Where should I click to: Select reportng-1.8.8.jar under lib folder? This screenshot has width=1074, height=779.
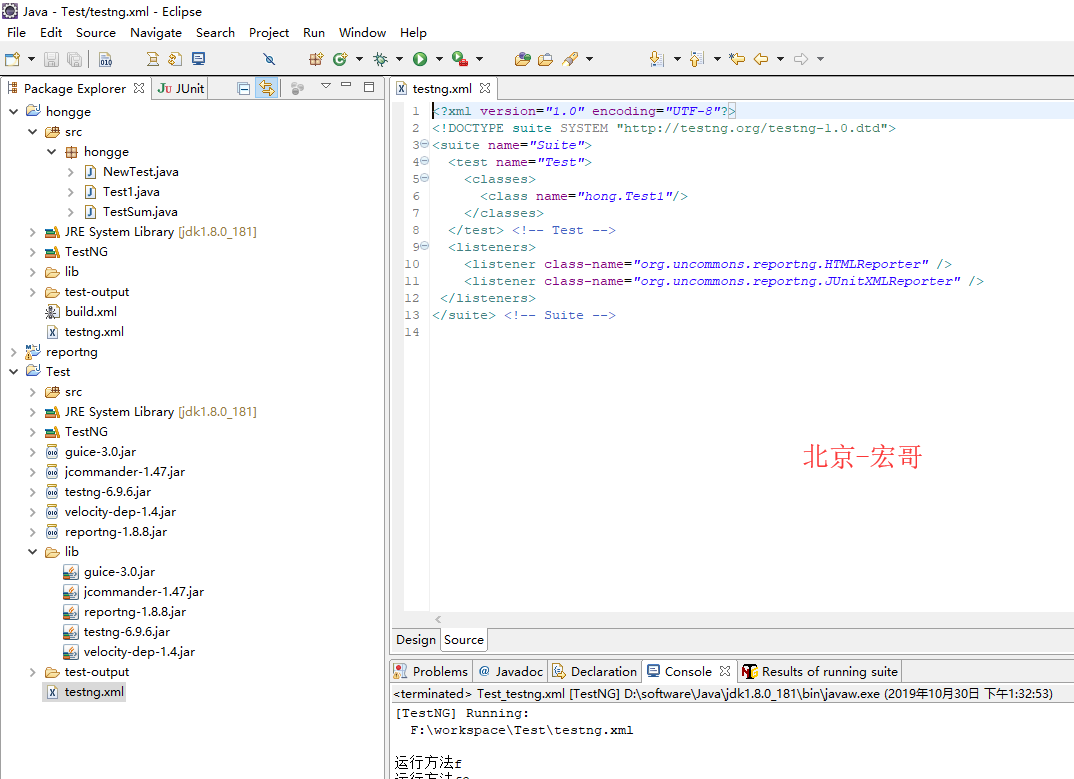coord(134,612)
